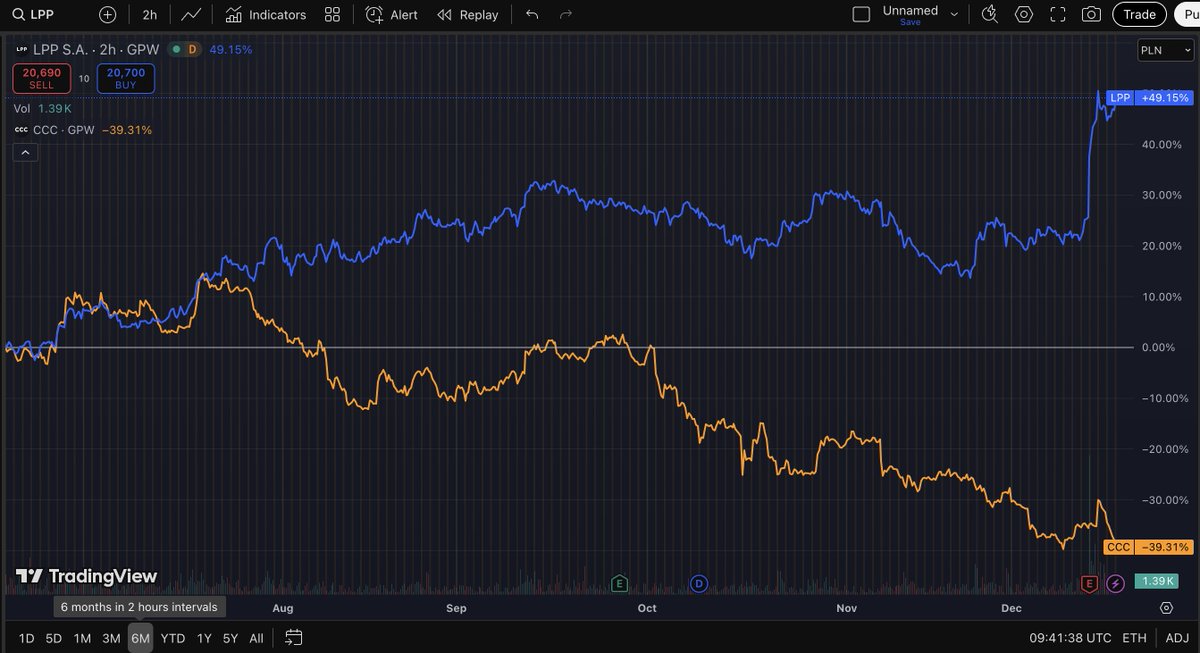The height and width of the screenshot is (653, 1200).
Task: Click the 40.00% price axis label
Action: (x=1161, y=144)
